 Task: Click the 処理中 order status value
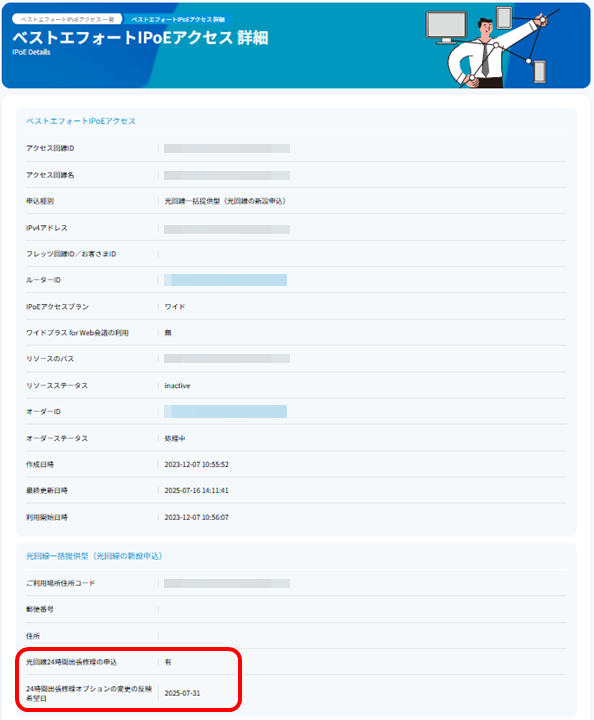click(175, 439)
